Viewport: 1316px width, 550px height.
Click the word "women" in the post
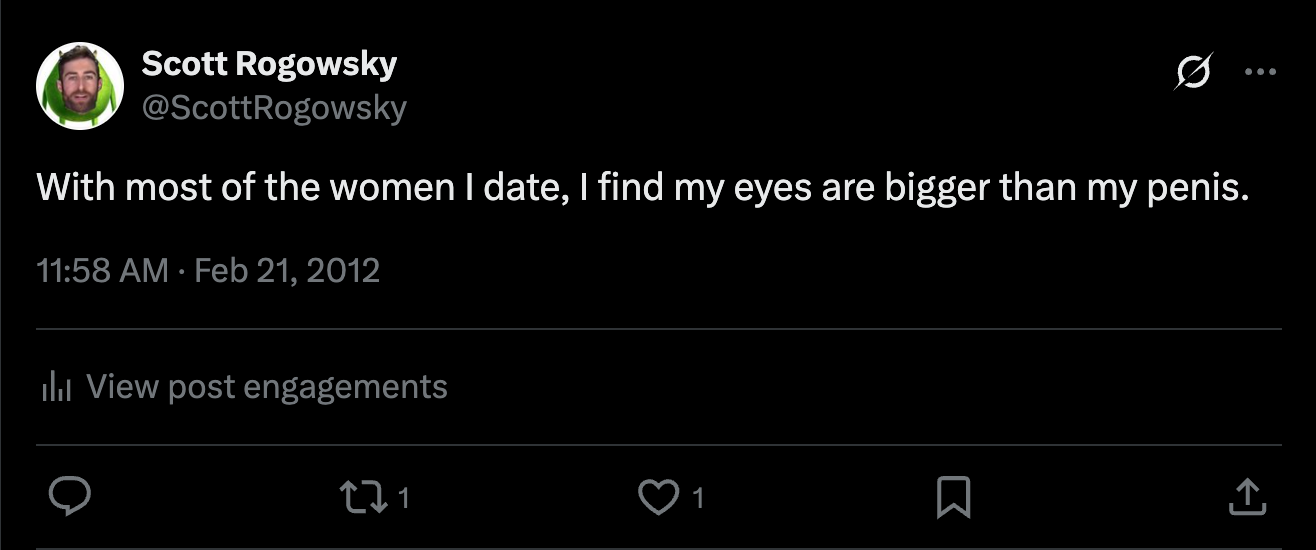point(376,188)
